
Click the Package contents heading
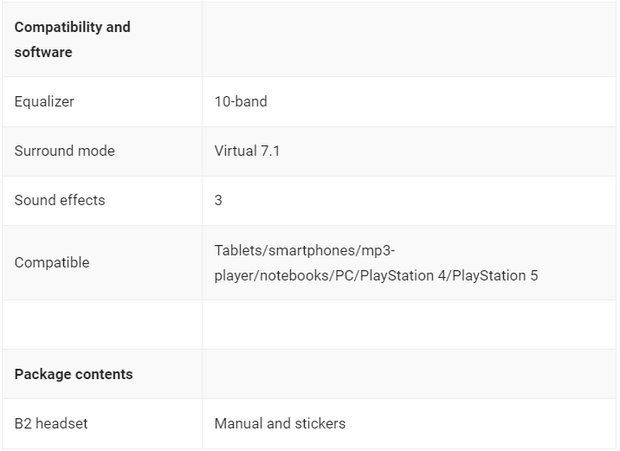coord(74,374)
